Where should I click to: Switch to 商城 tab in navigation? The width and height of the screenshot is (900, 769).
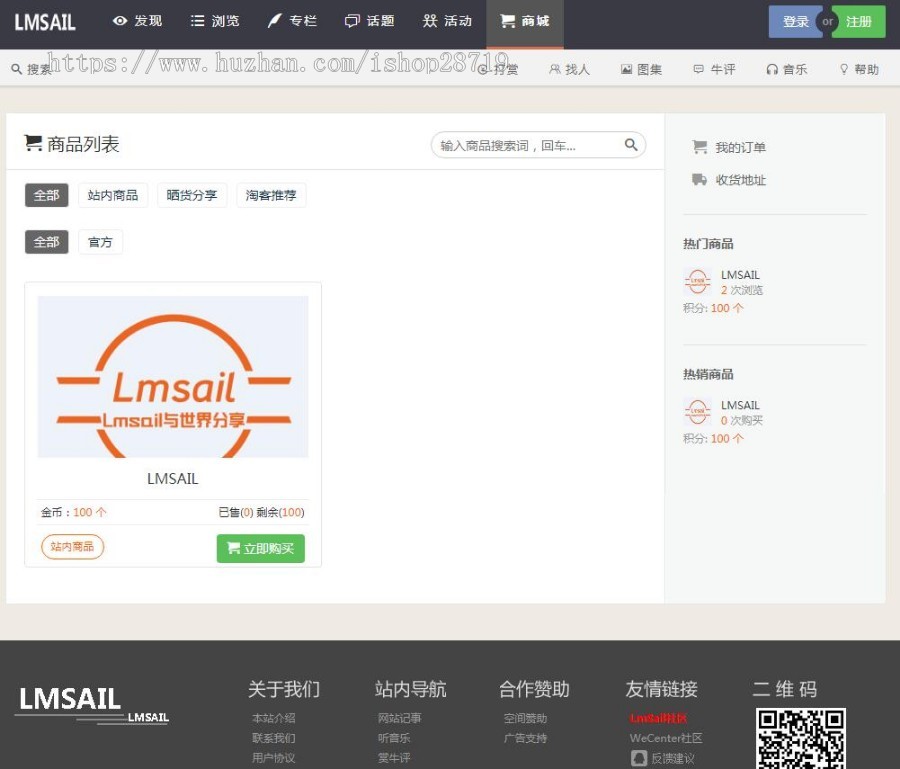click(525, 21)
